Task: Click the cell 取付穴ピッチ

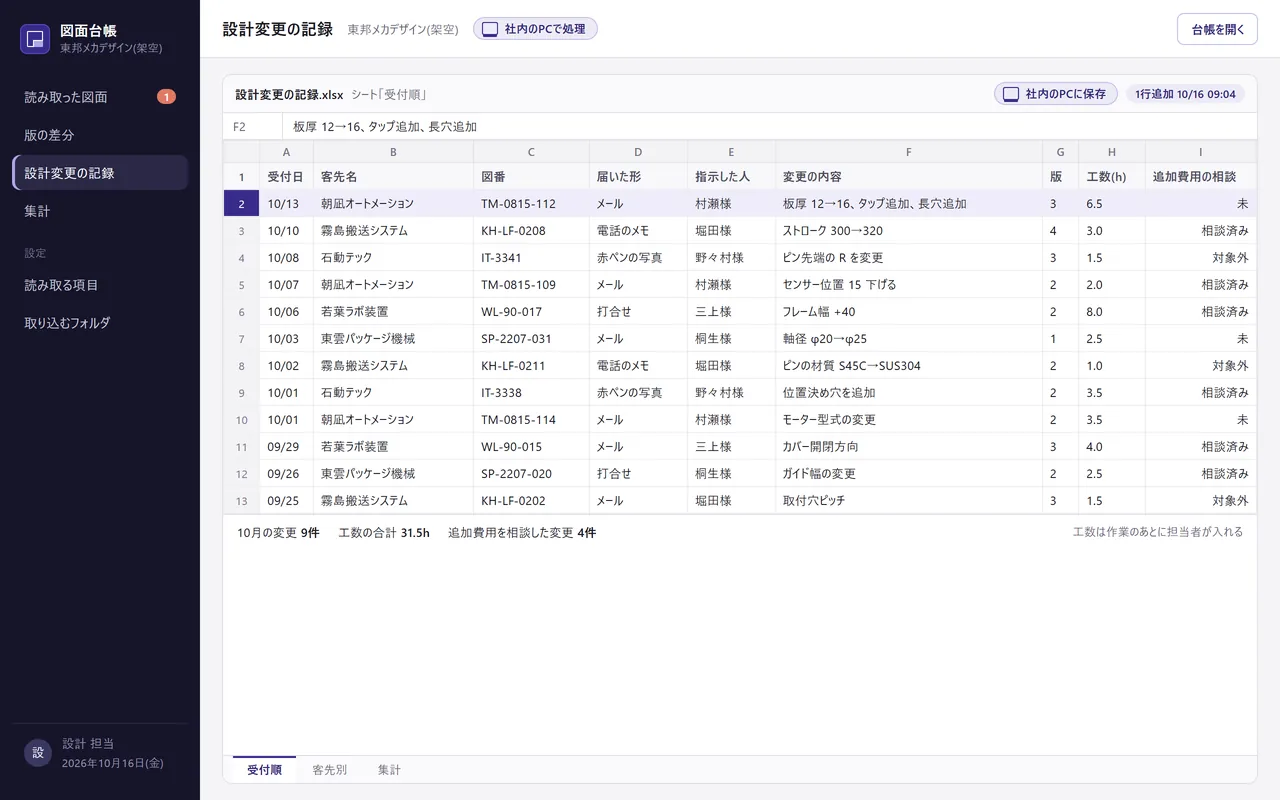Action: 909,501
